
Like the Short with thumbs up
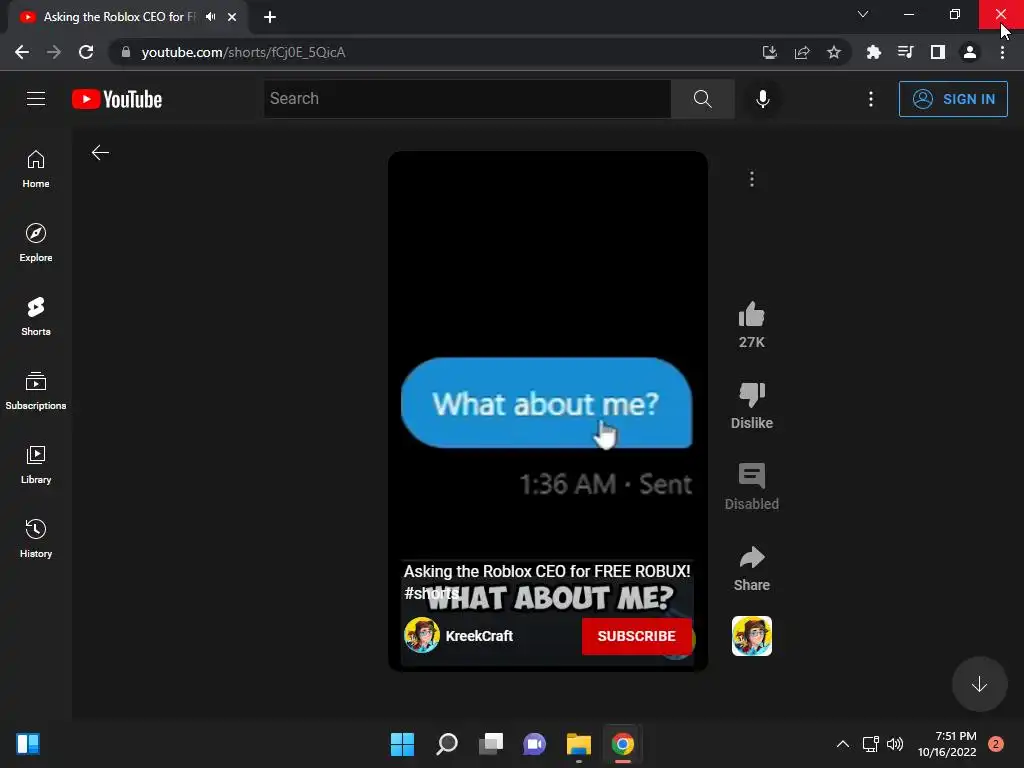[752, 315]
